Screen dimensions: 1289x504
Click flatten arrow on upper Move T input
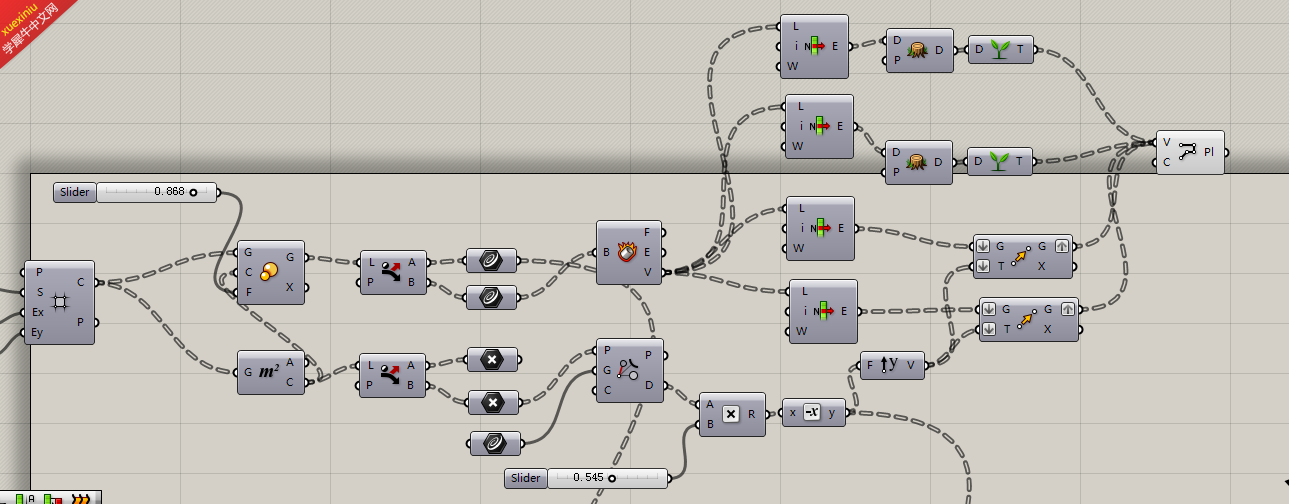[x=983, y=266]
